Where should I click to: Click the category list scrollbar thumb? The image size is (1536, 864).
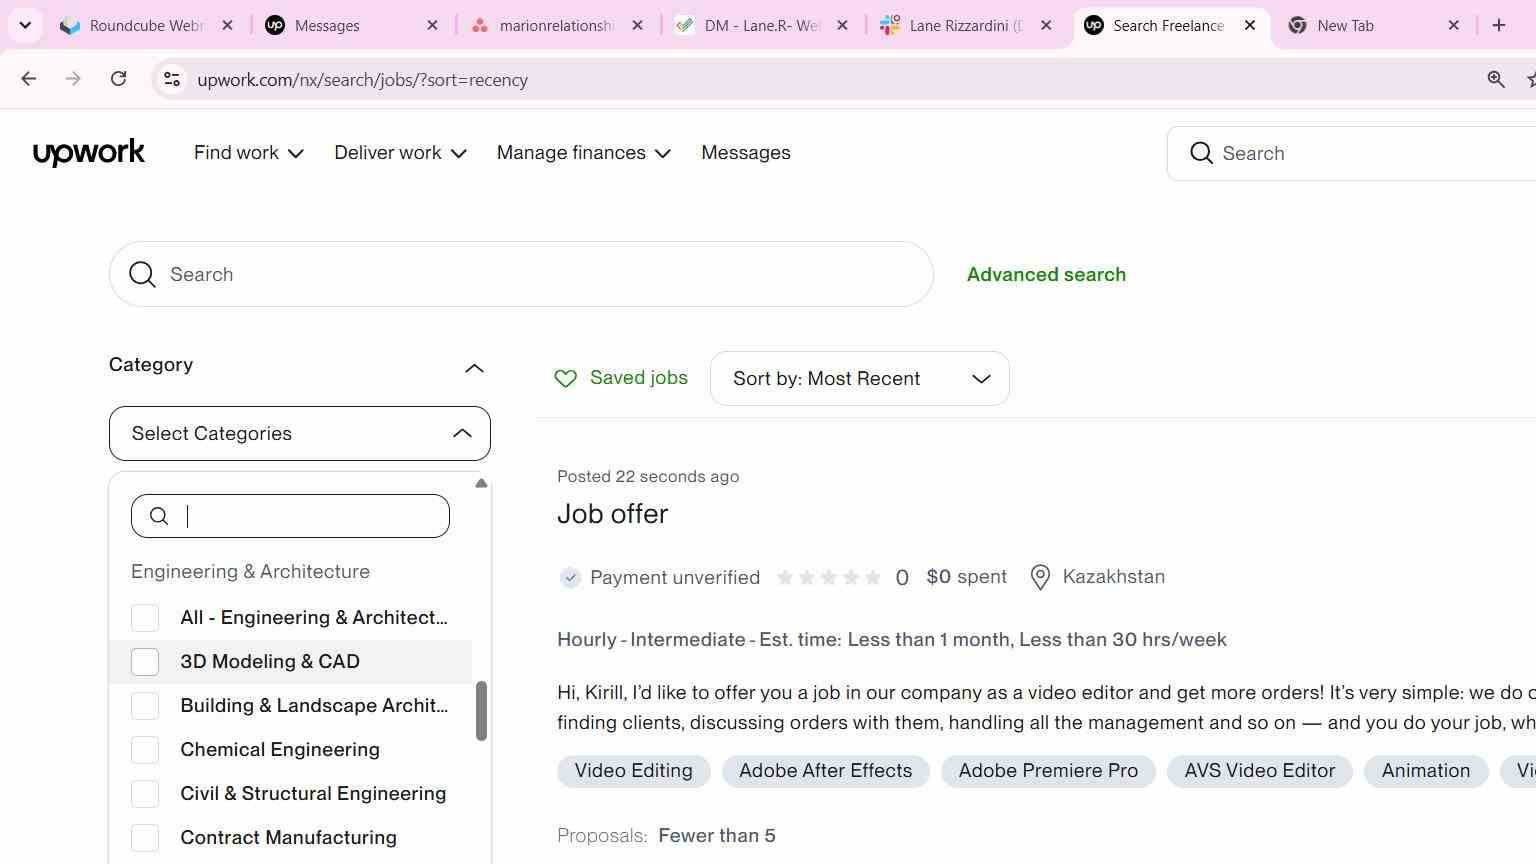point(481,711)
